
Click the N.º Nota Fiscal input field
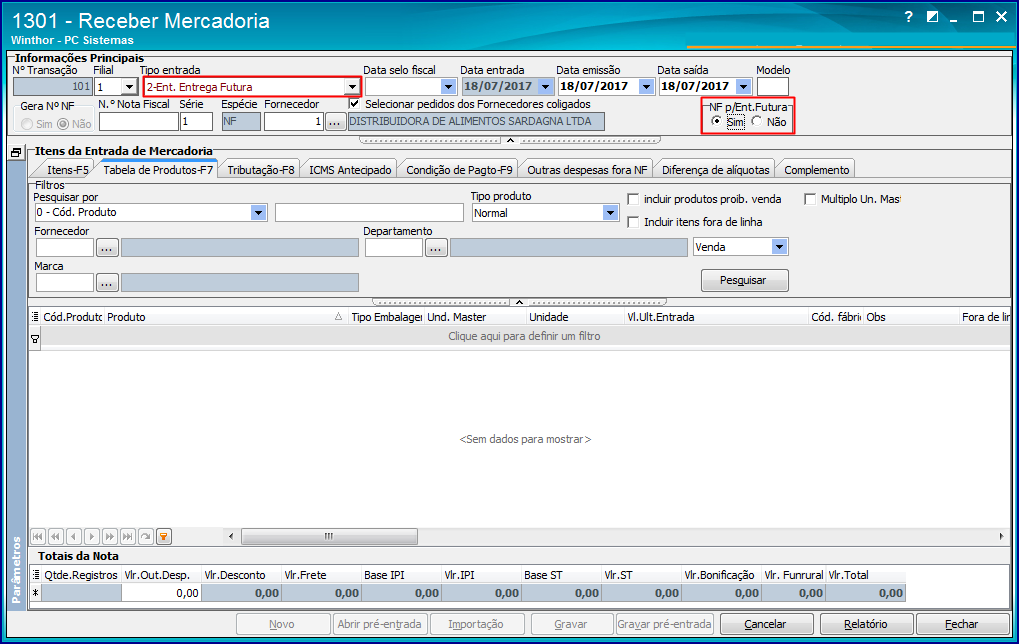point(138,122)
